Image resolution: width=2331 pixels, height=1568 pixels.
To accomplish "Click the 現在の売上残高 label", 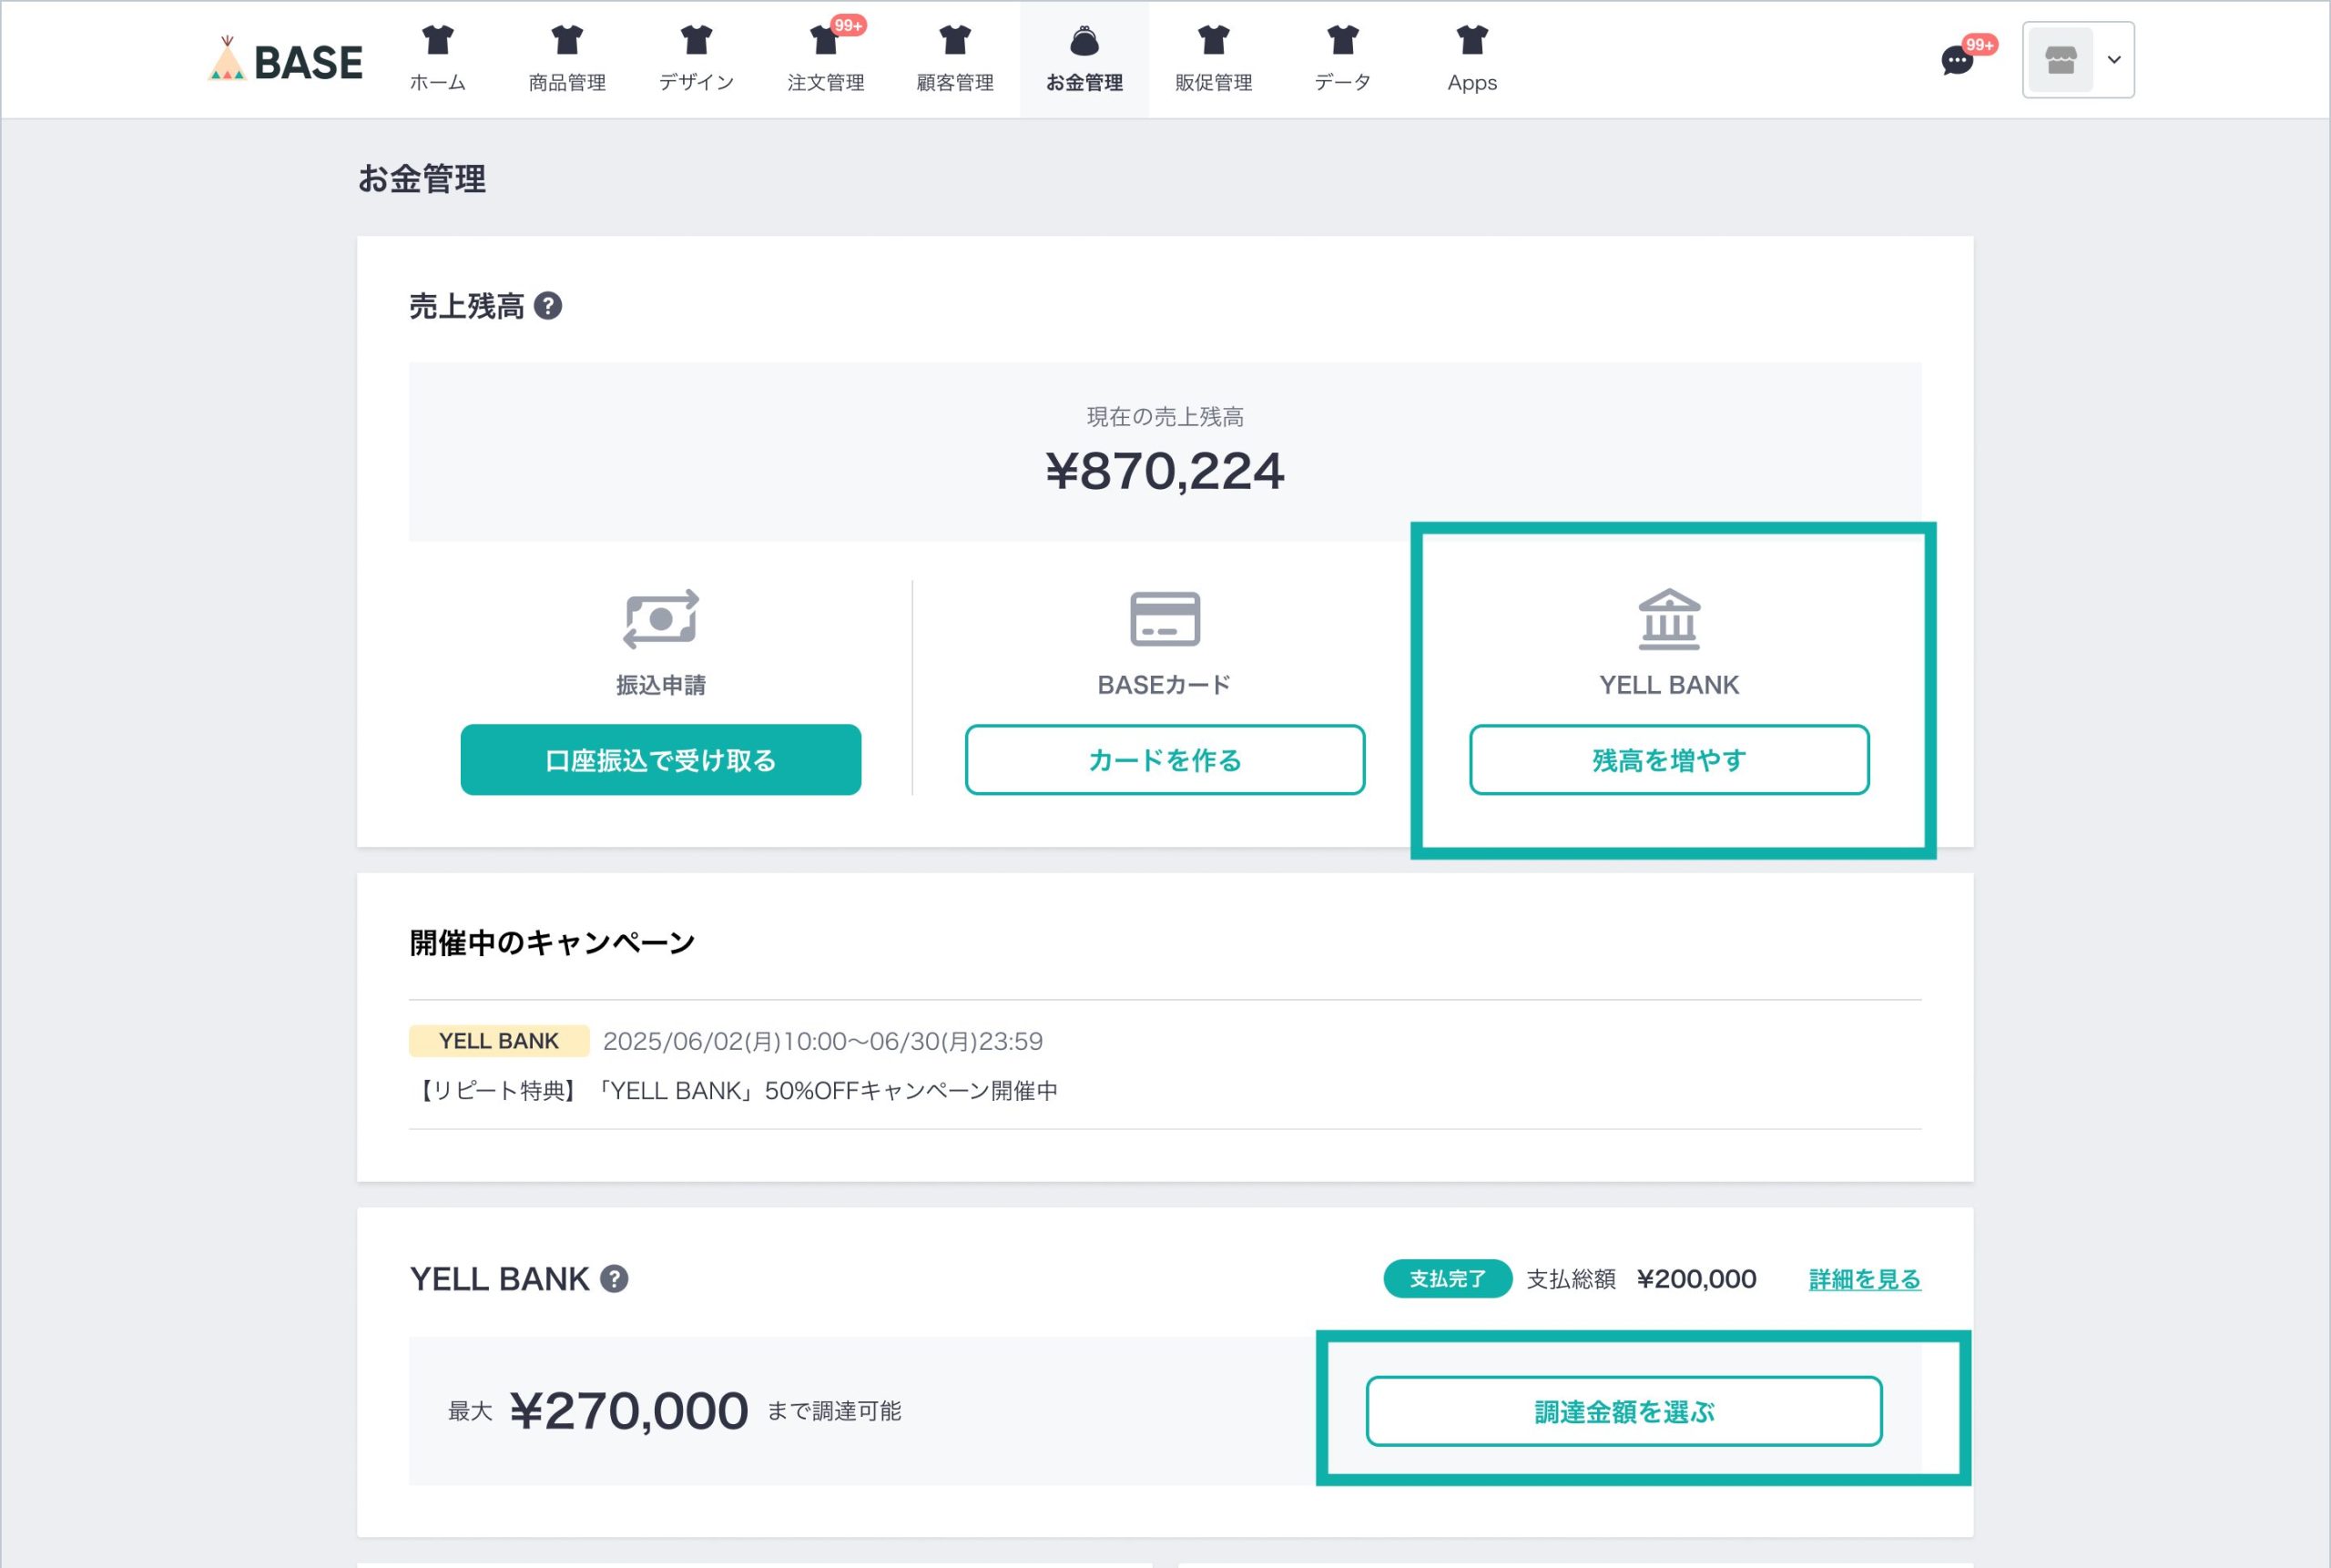I will (1165, 416).
